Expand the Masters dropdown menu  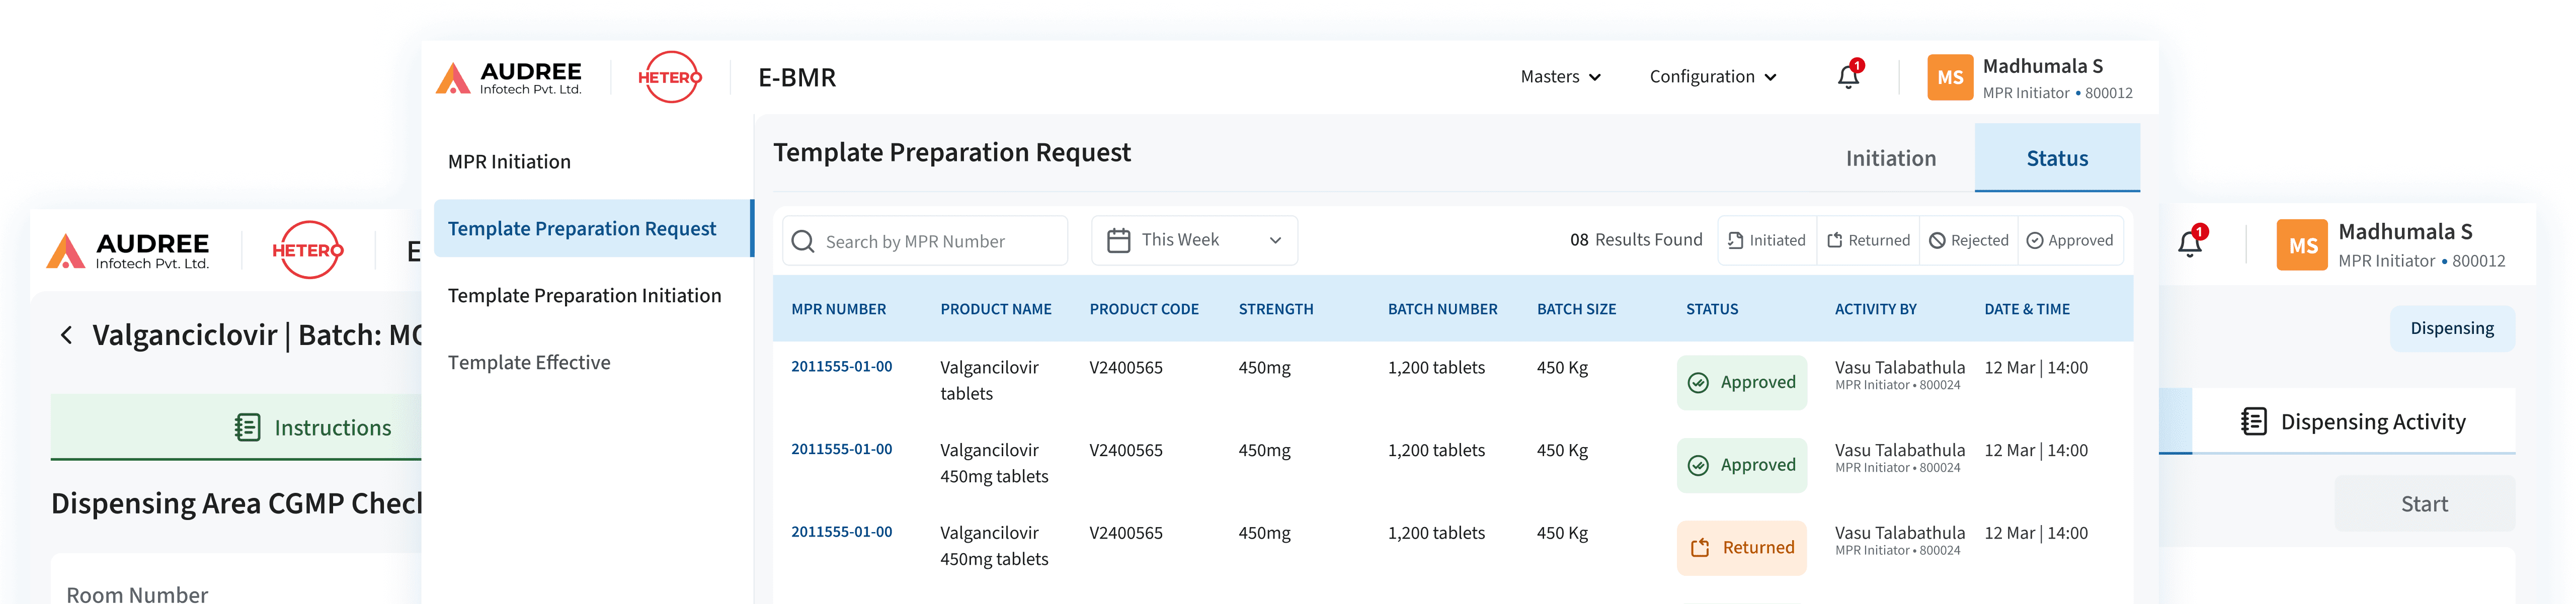1560,77
